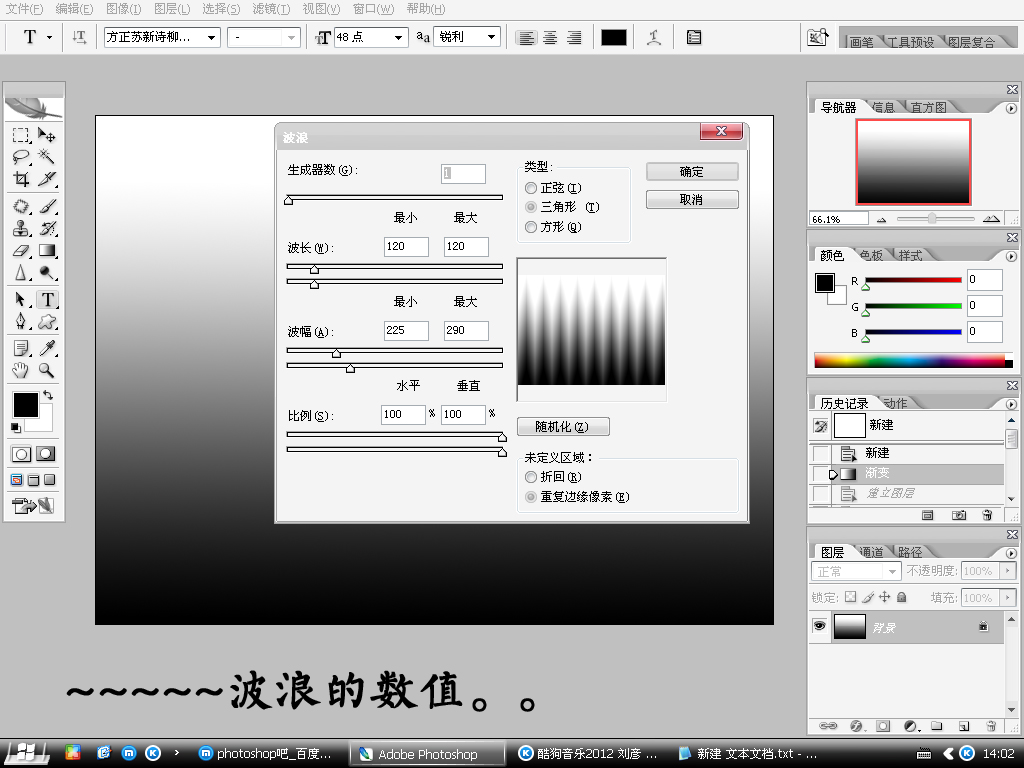Click the text color swatch in options bar
Image resolution: width=1024 pixels, height=768 pixels.
tap(614, 38)
